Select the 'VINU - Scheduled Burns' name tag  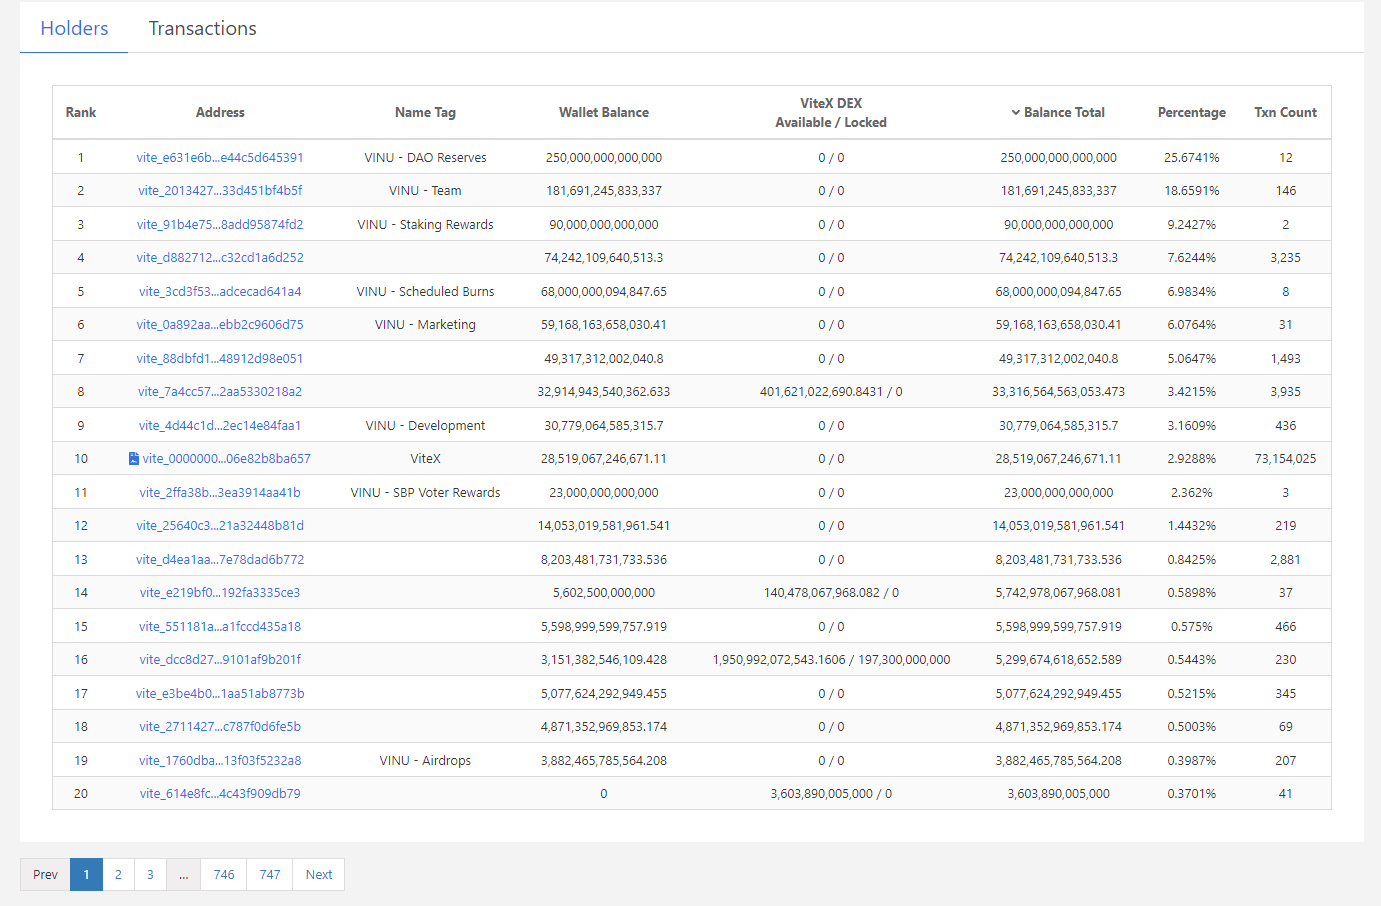[425, 292]
